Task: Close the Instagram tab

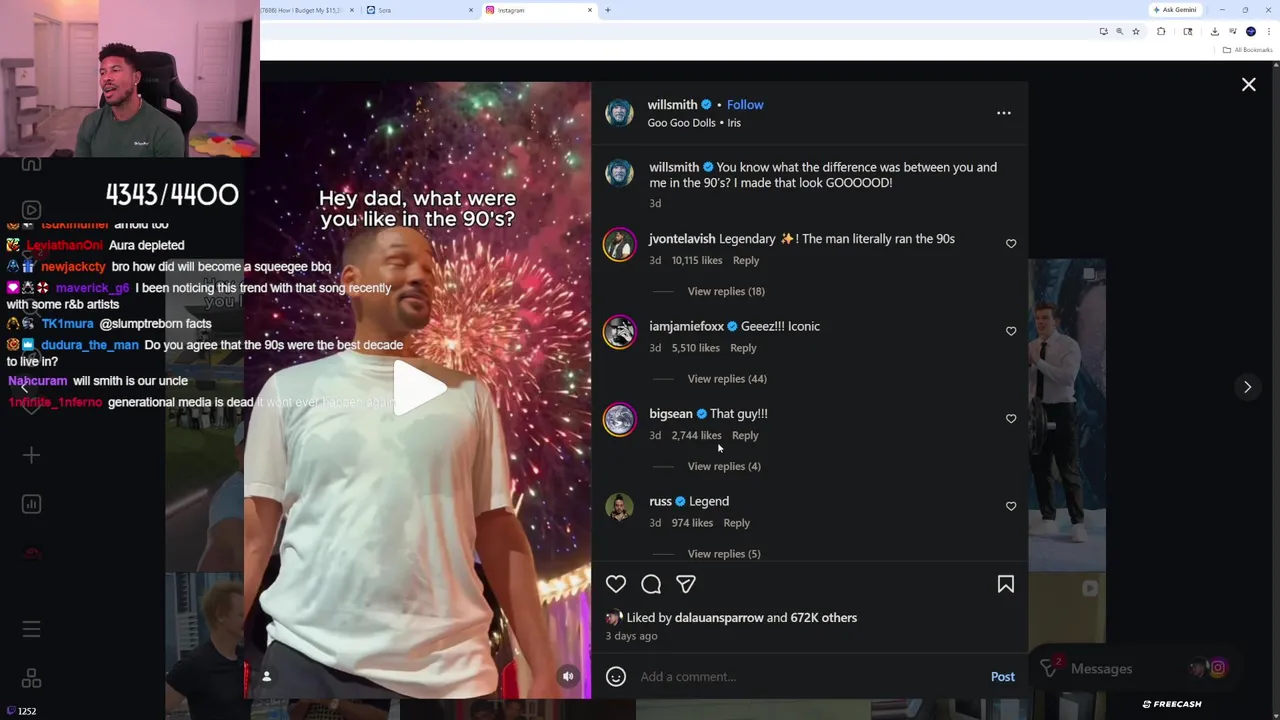Action: [590, 10]
